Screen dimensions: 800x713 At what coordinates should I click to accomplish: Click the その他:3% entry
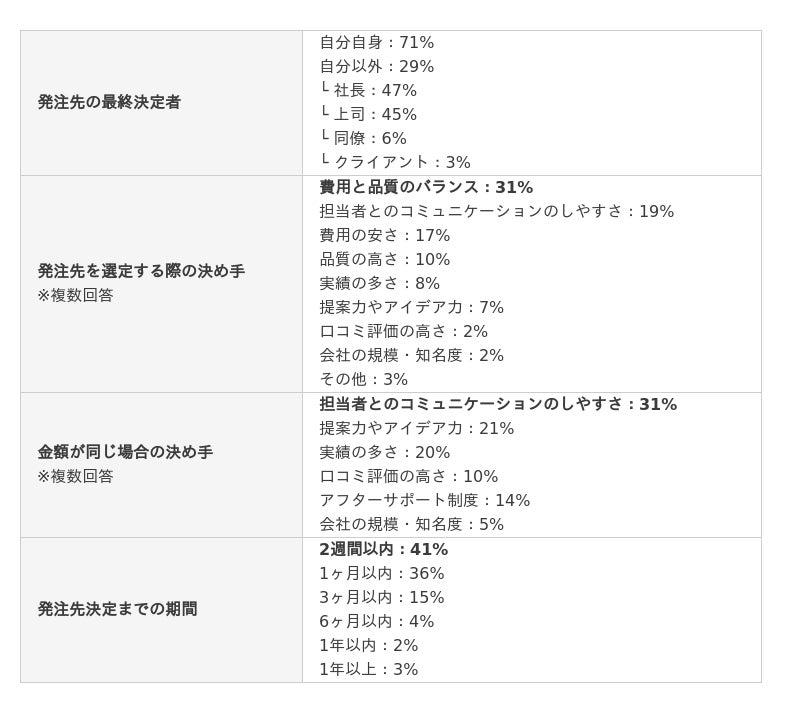[363, 379]
